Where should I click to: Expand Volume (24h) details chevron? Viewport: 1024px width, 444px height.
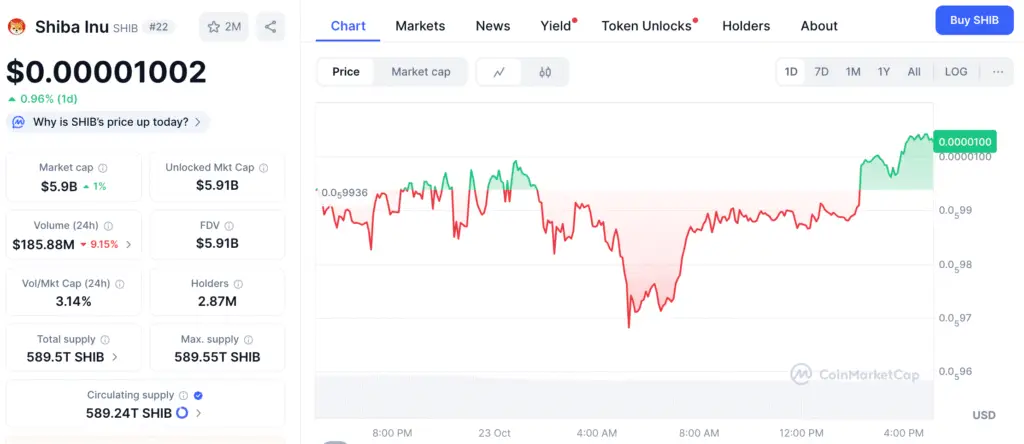128,244
